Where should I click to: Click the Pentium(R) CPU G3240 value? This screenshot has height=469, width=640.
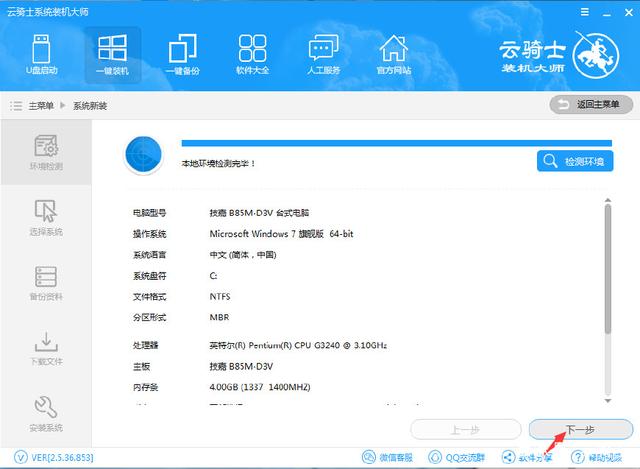pos(298,345)
